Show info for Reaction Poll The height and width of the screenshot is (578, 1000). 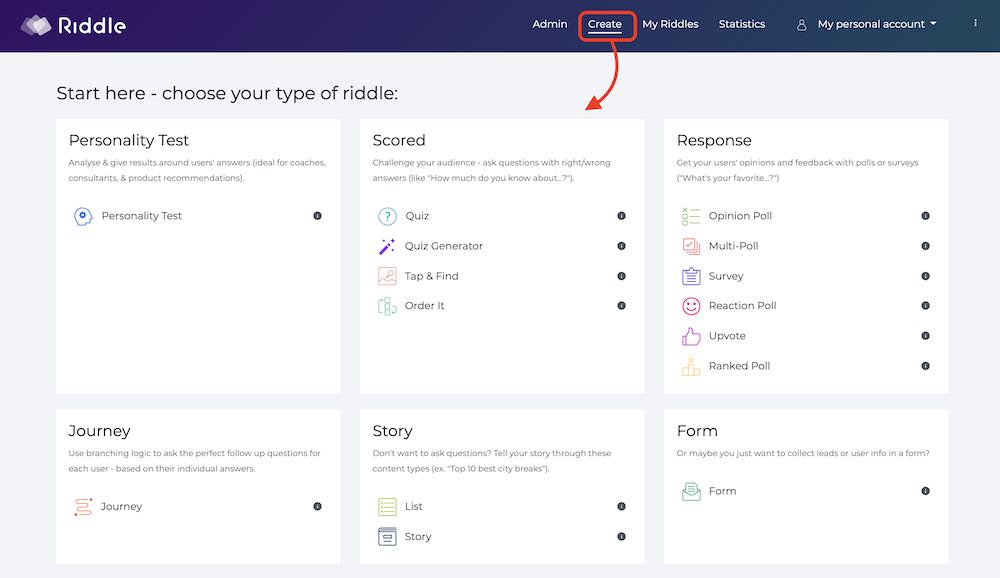925,306
